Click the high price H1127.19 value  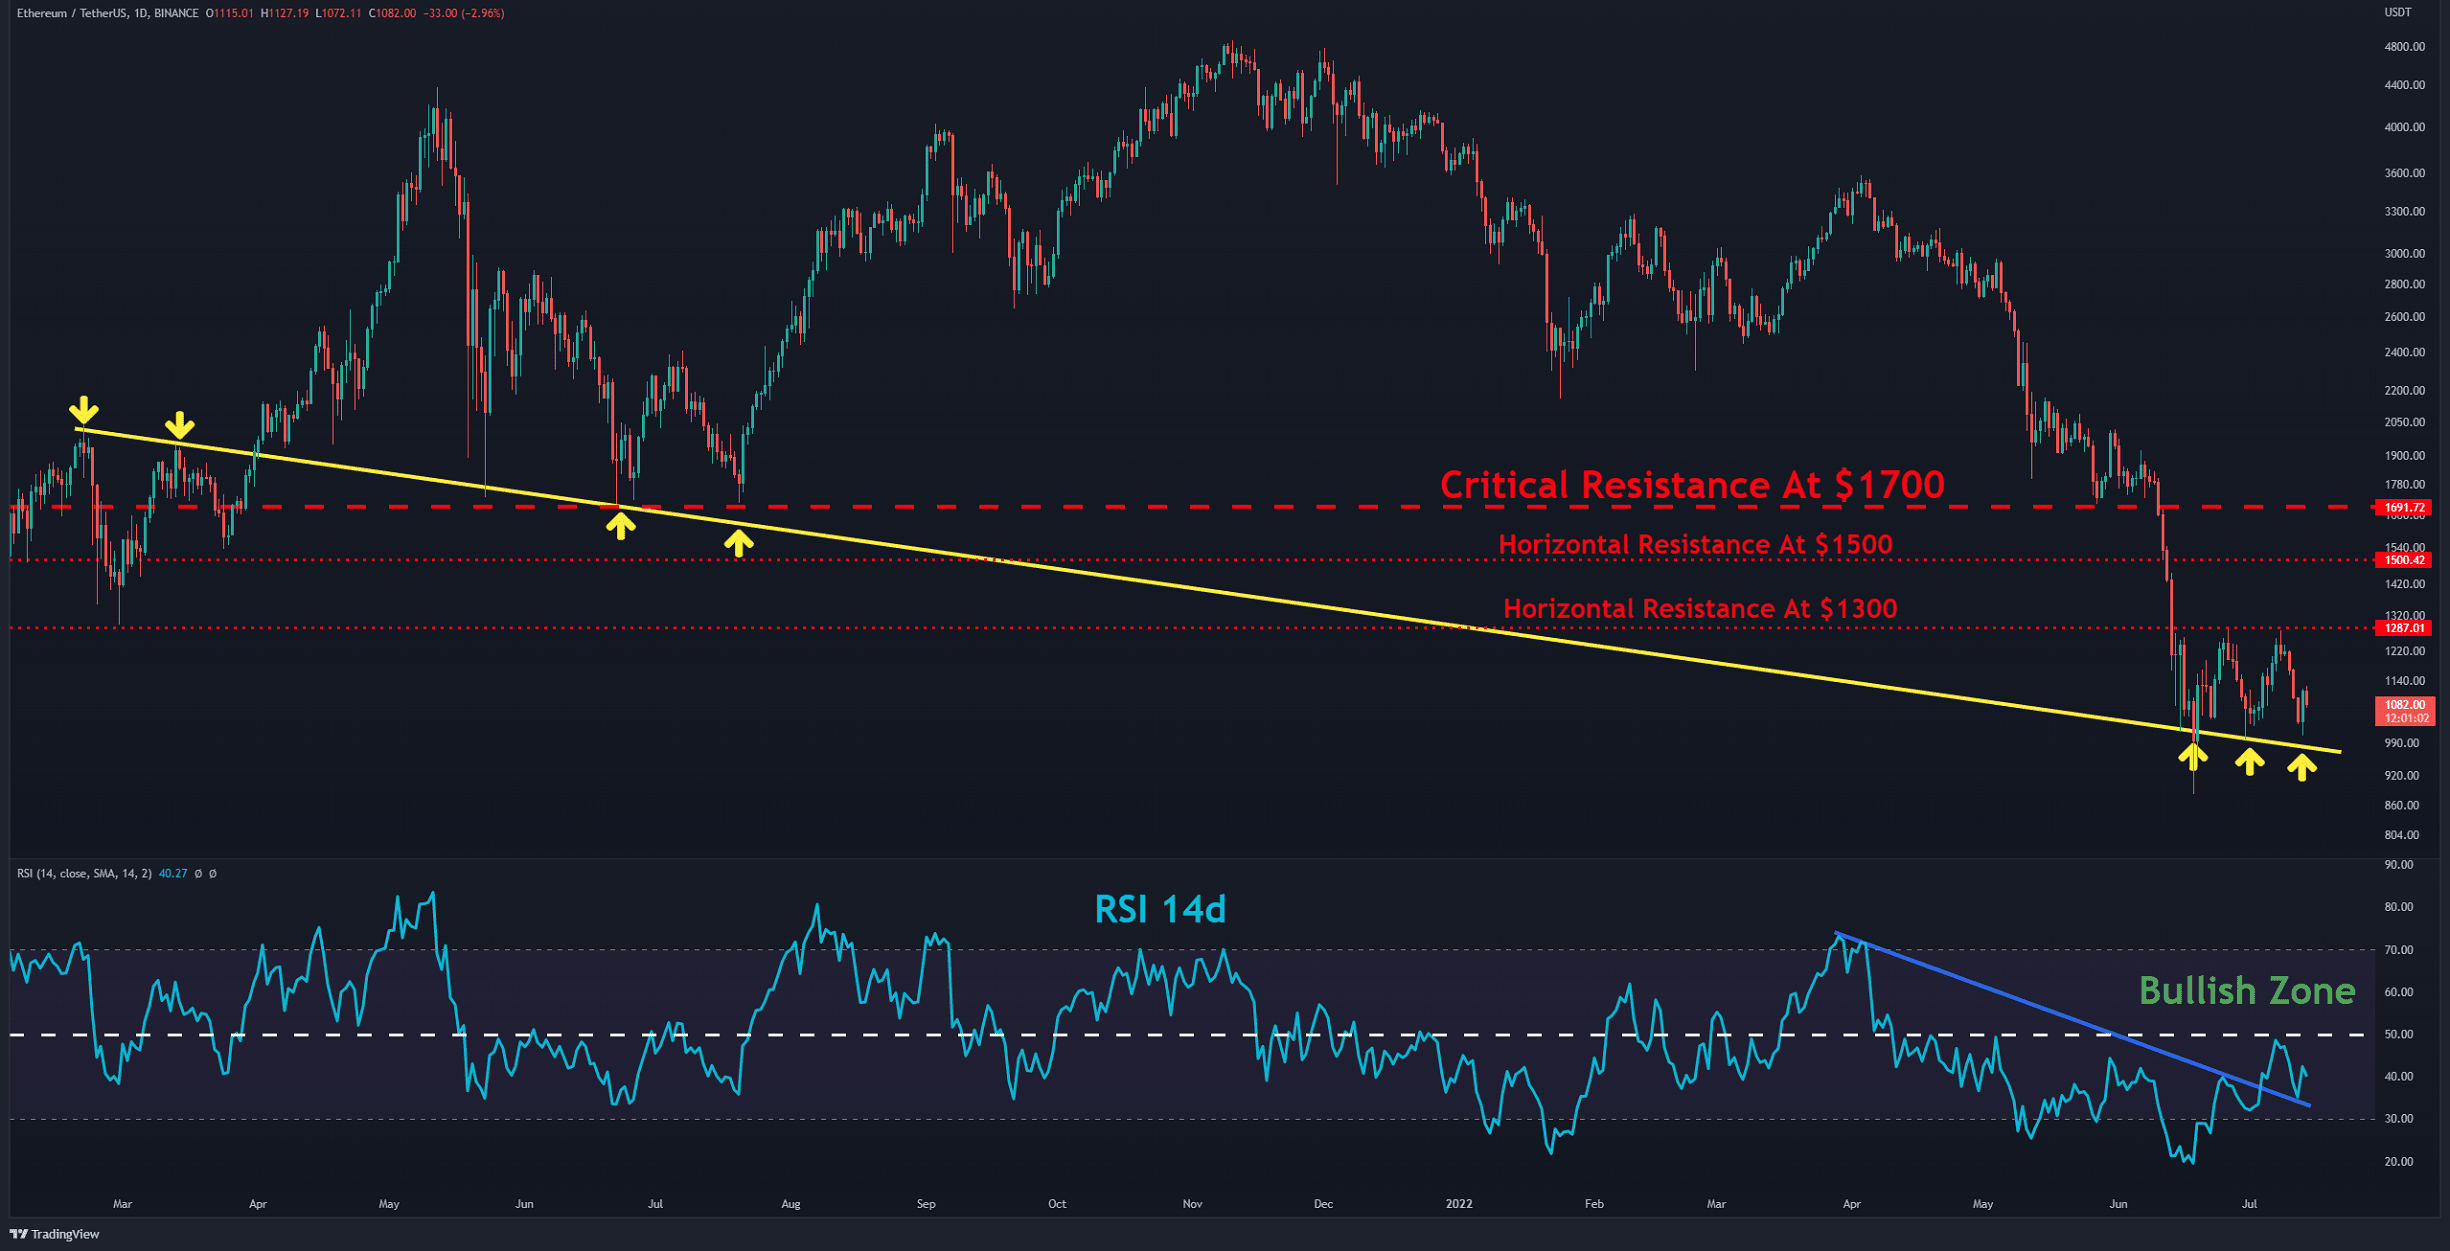pos(285,13)
